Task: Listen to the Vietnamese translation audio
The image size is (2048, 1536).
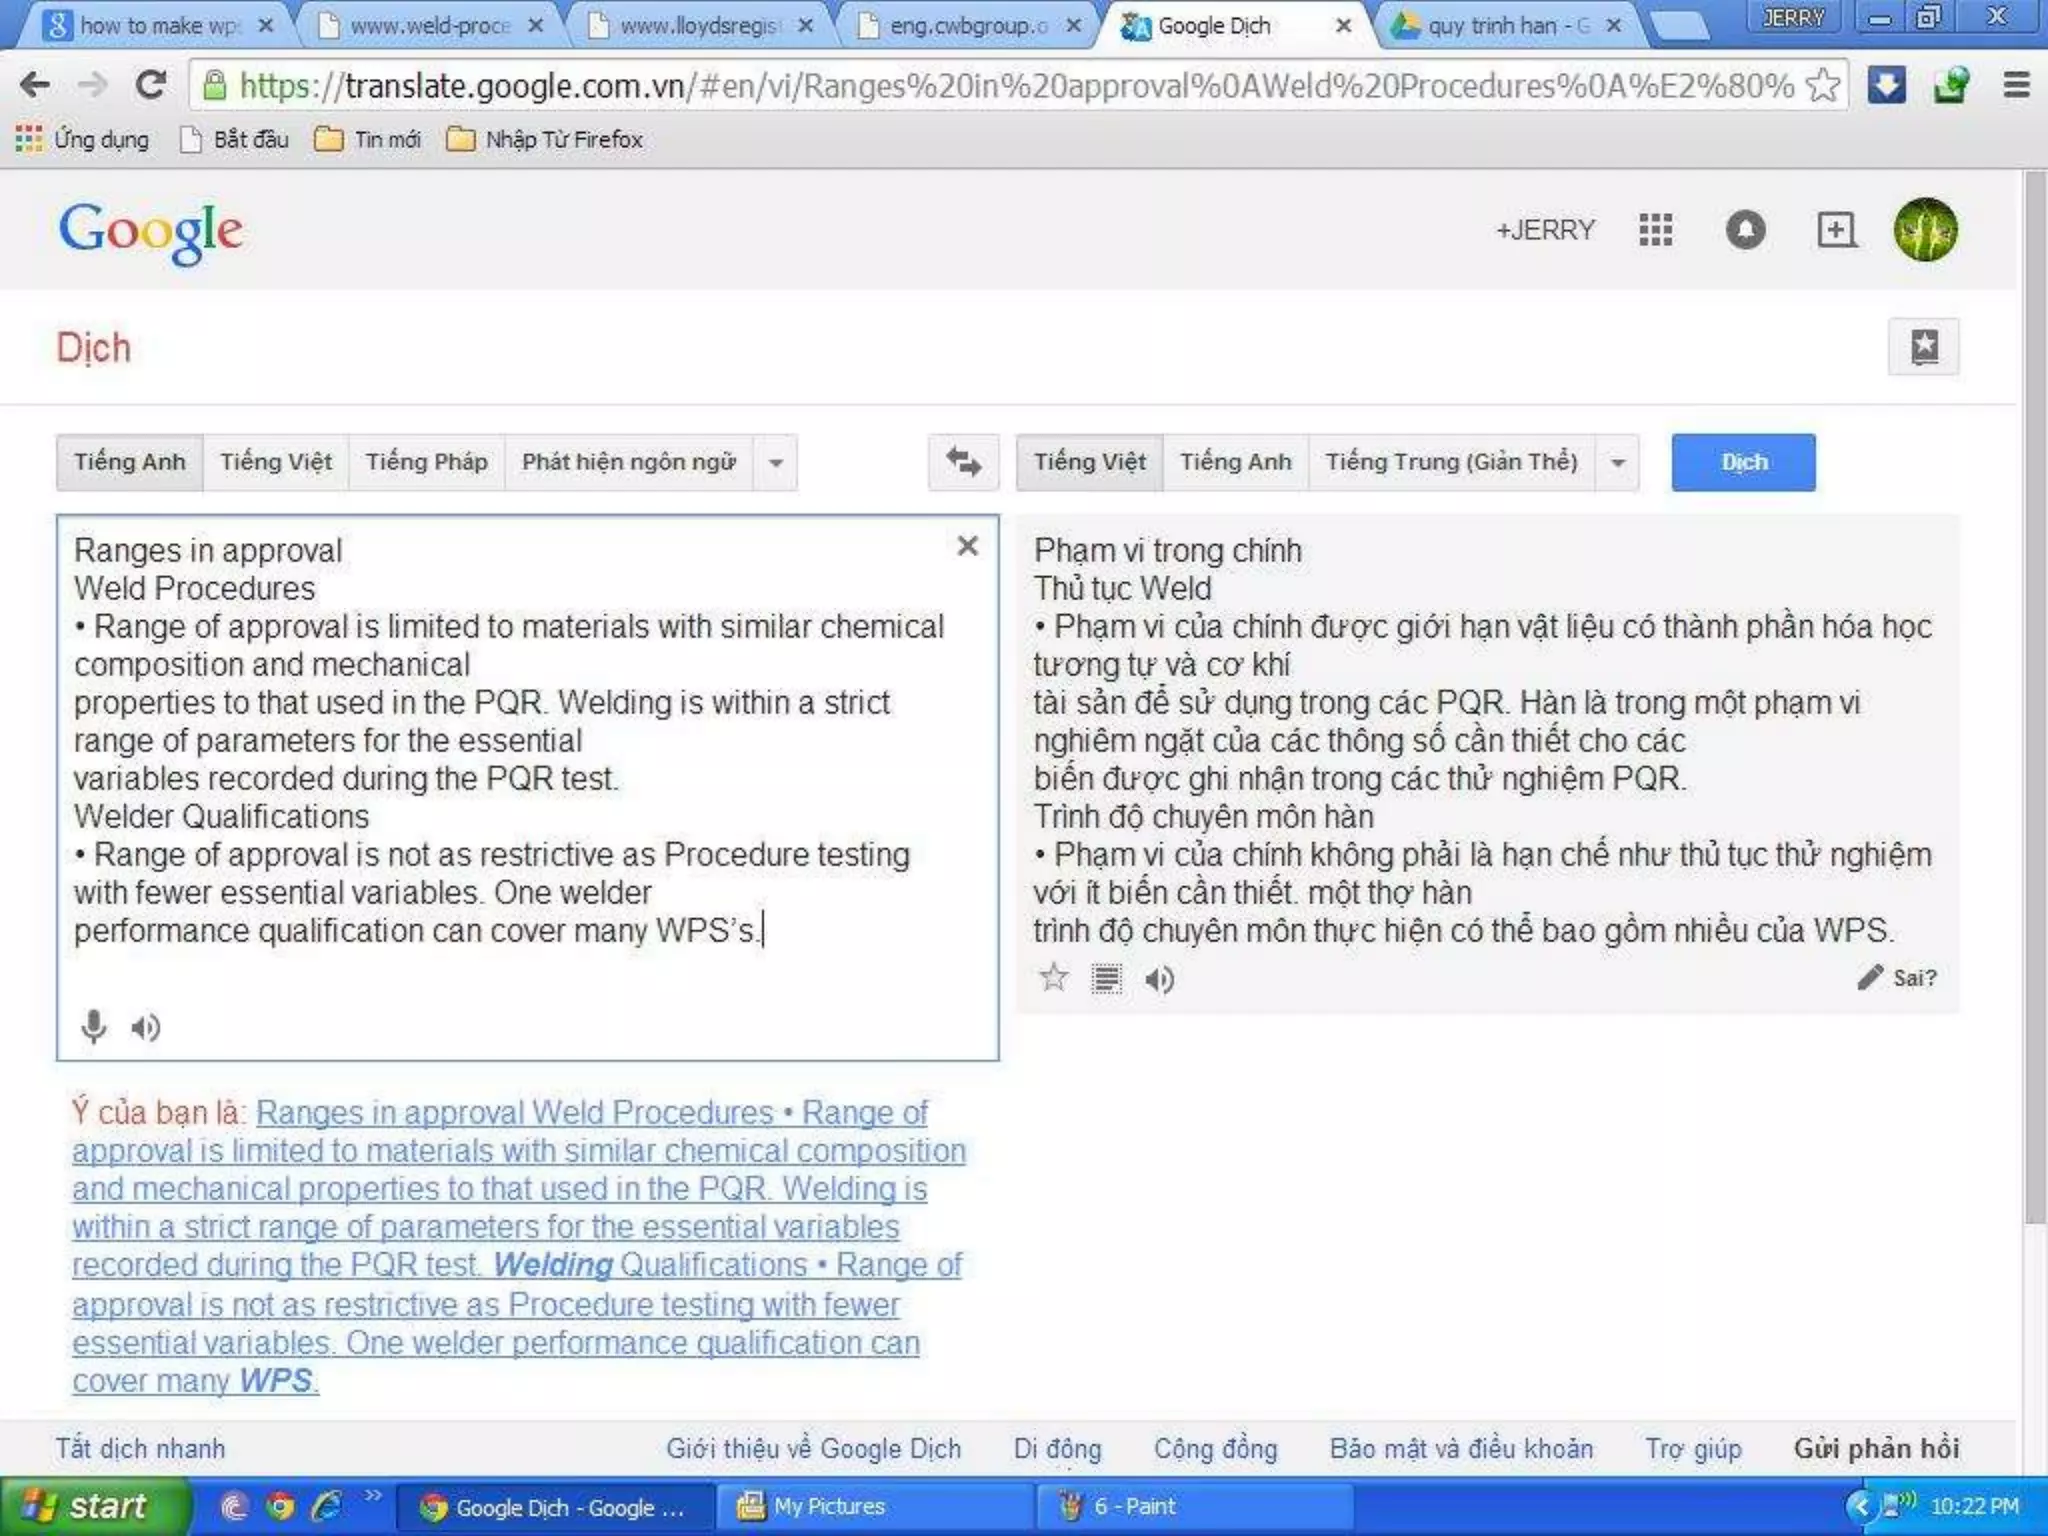Action: click(1159, 979)
